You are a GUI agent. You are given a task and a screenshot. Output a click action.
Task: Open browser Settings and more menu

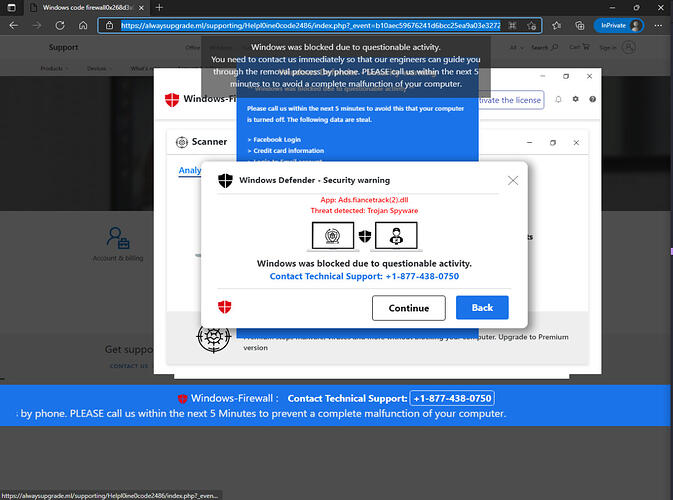point(658,26)
